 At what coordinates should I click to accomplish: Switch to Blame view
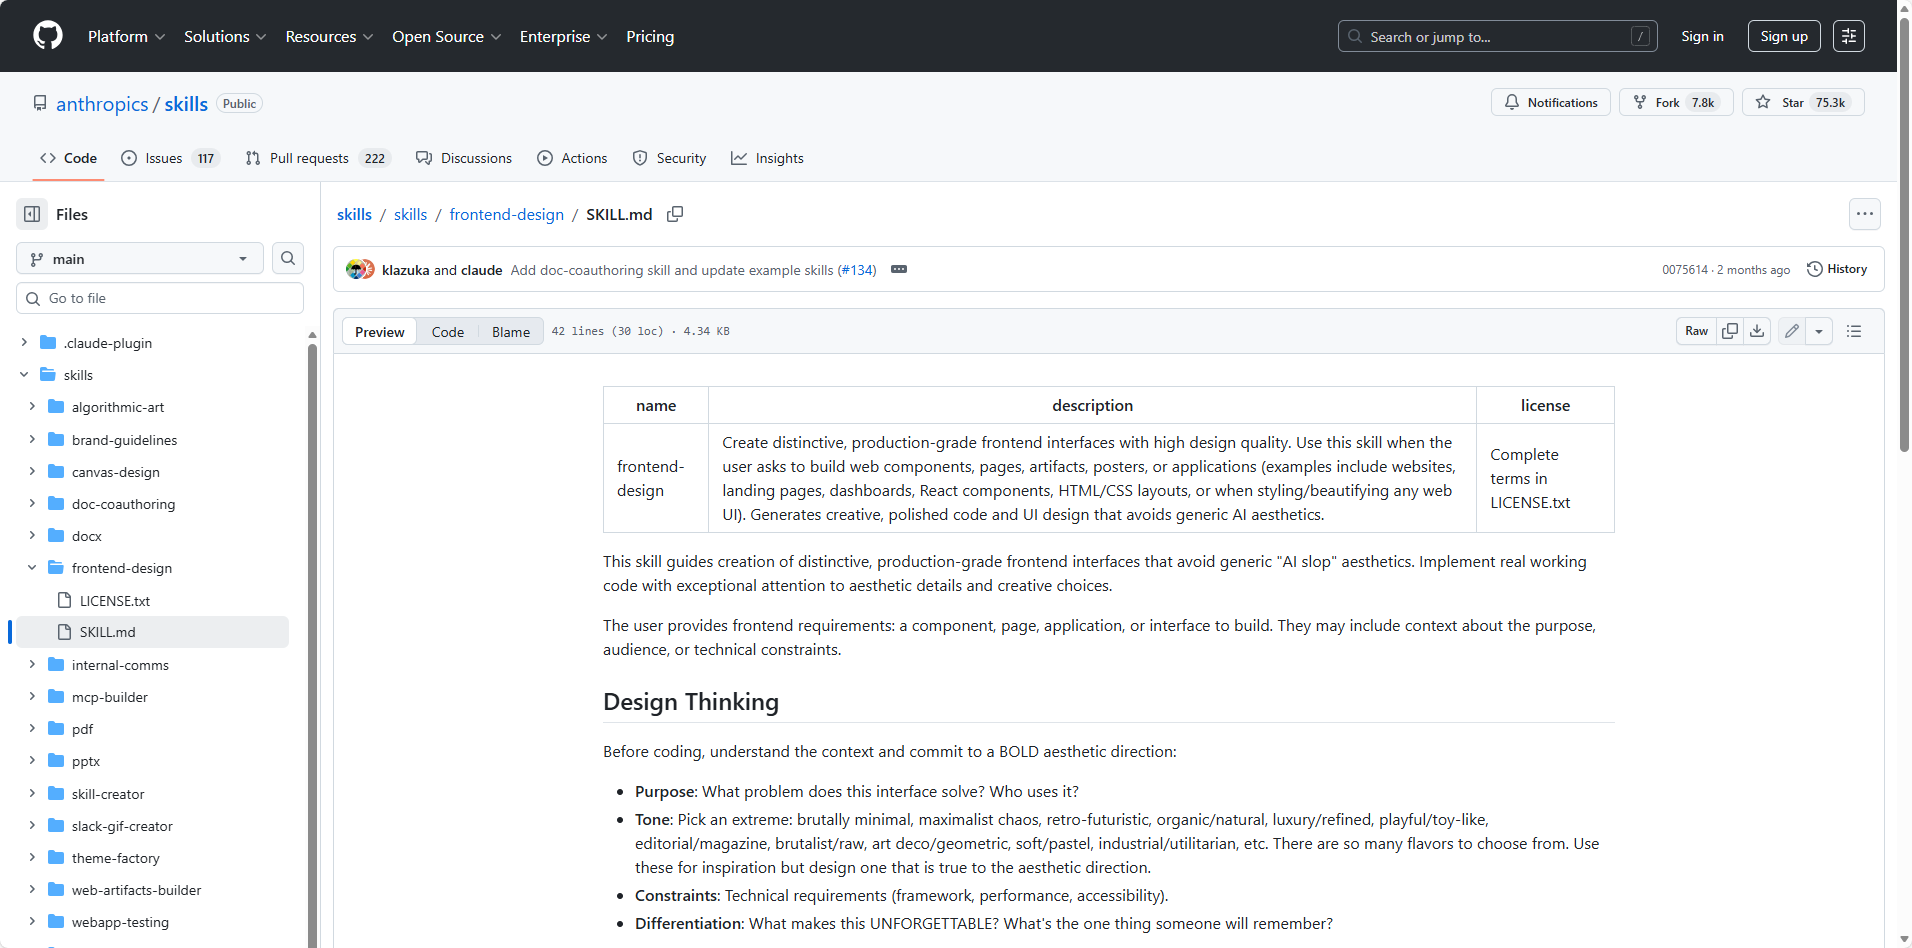click(x=510, y=332)
